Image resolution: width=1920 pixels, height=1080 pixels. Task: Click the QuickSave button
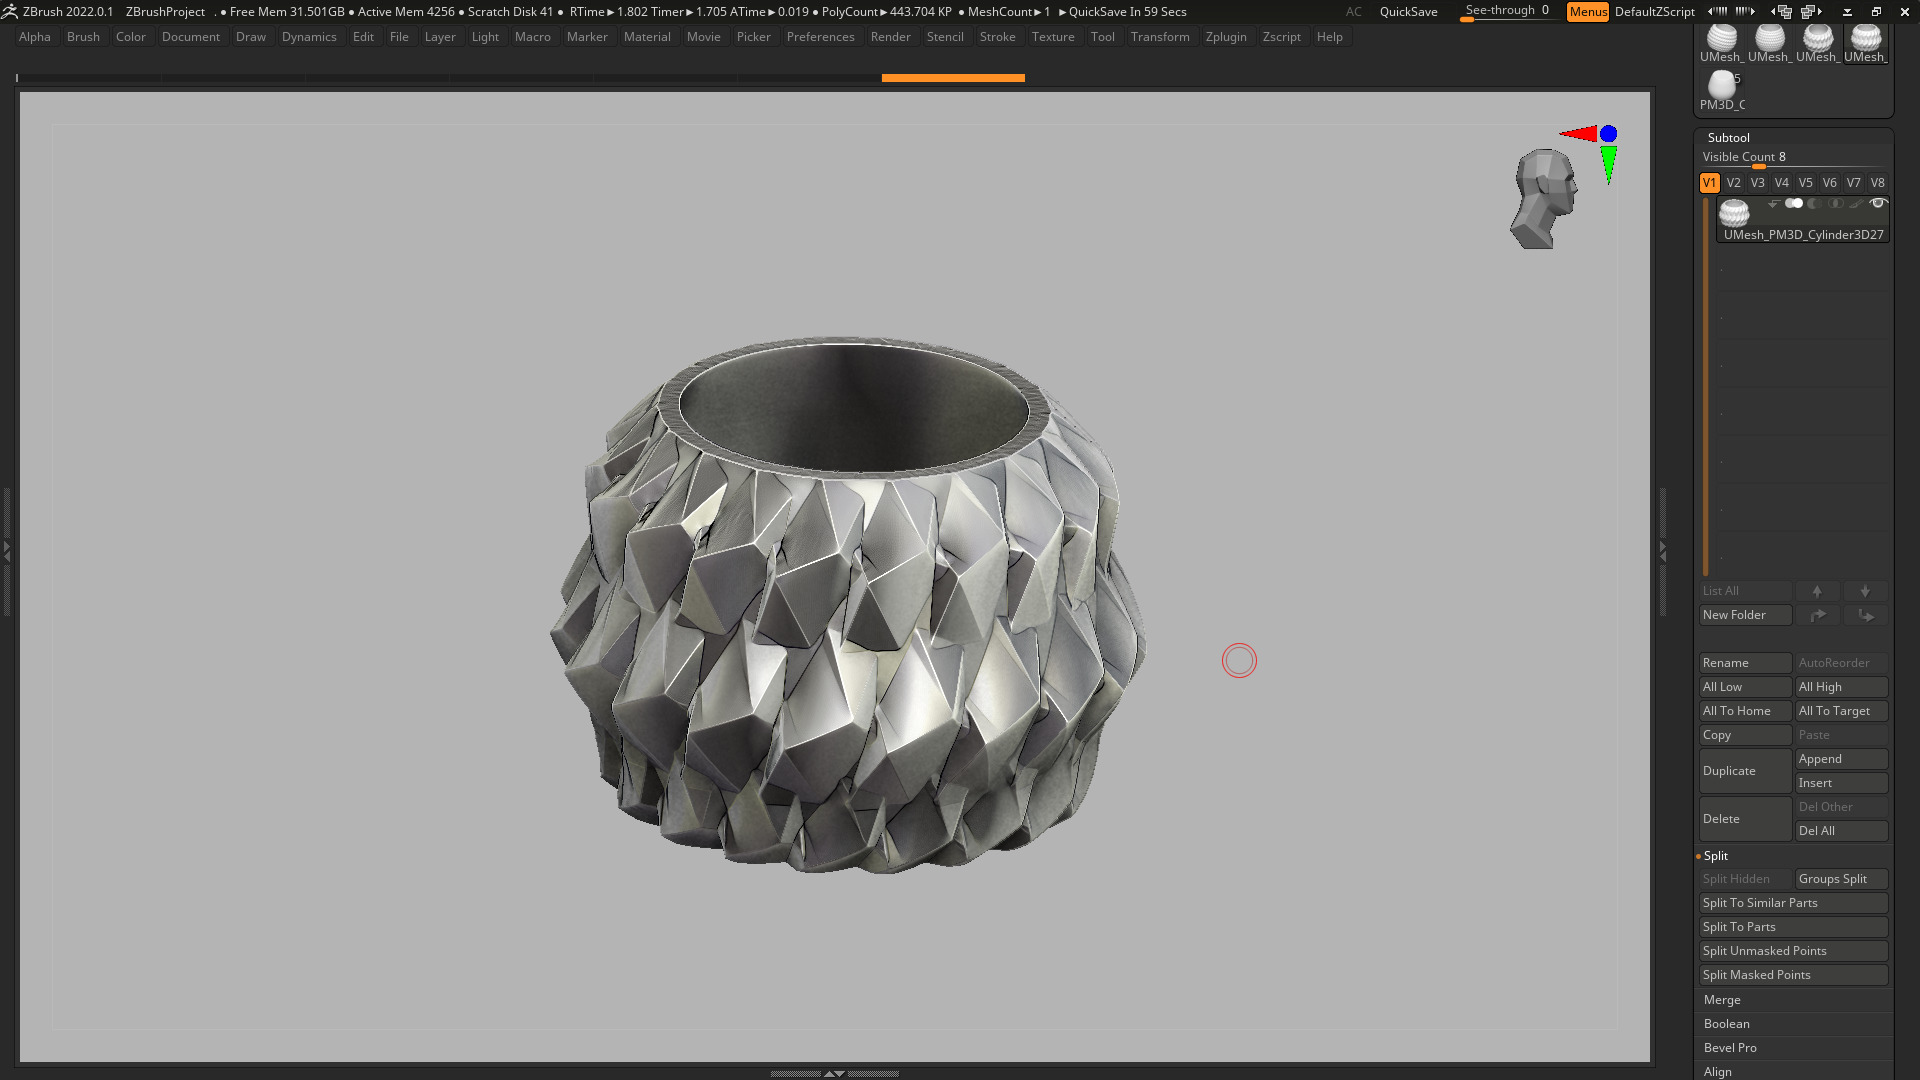tap(1408, 12)
